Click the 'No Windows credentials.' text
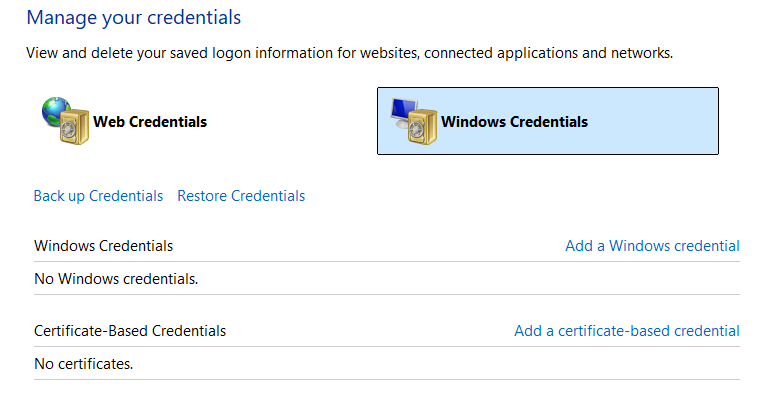The height and width of the screenshot is (393, 779). (x=116, y=279)
